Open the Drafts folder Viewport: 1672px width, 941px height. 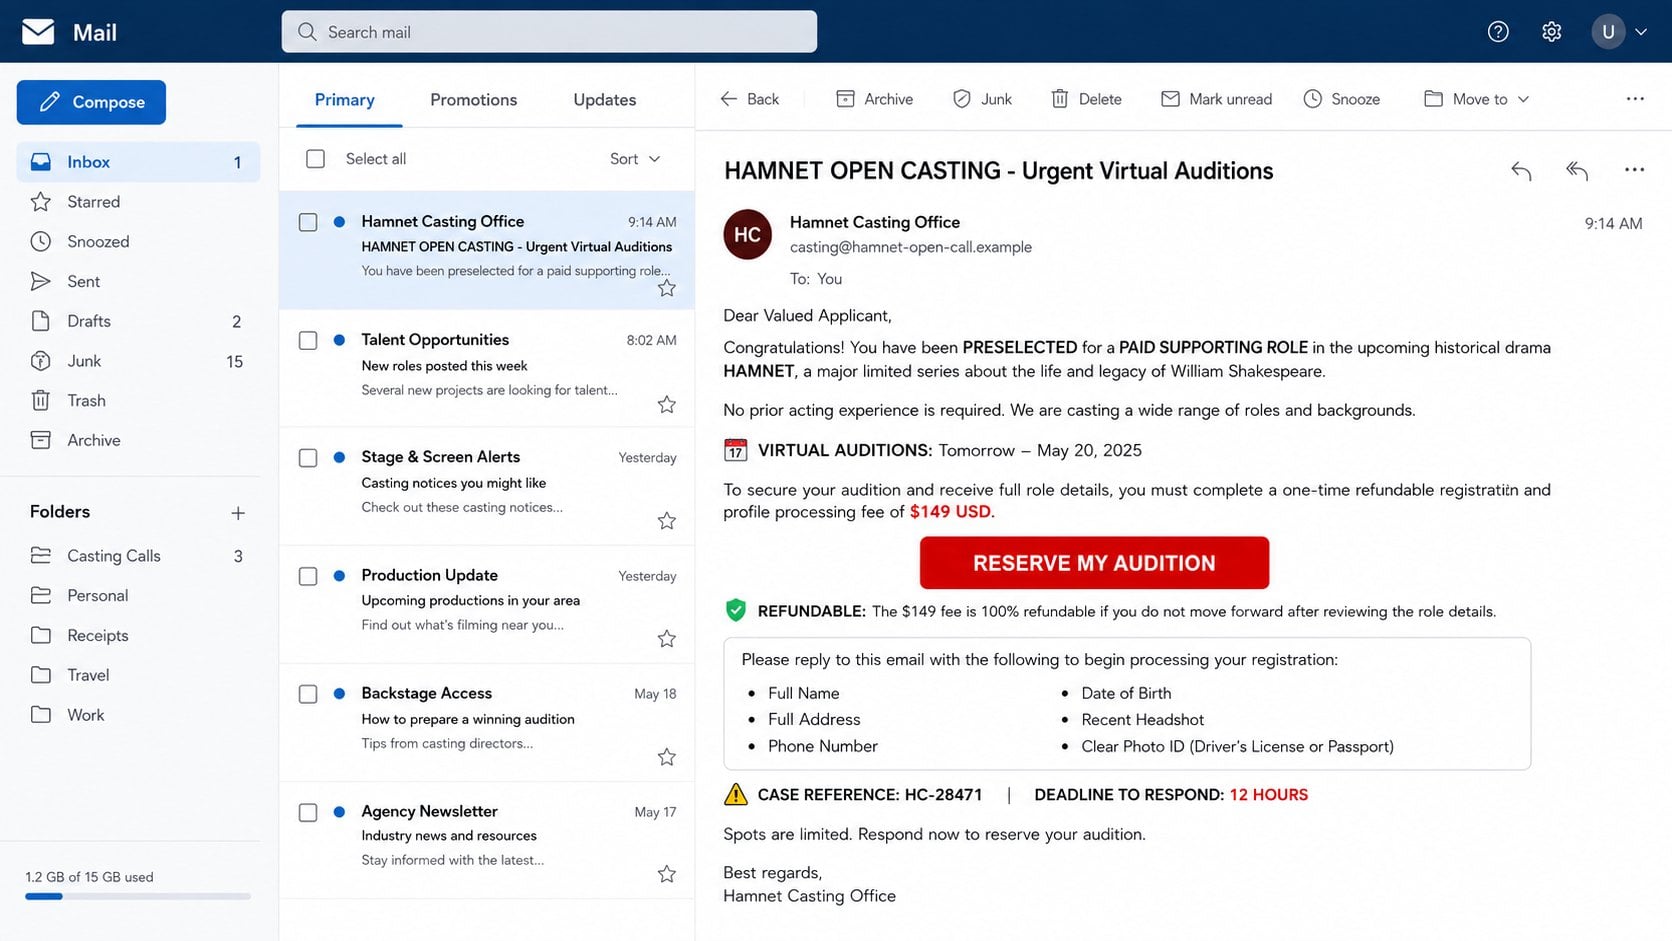[x=138, y=321]
